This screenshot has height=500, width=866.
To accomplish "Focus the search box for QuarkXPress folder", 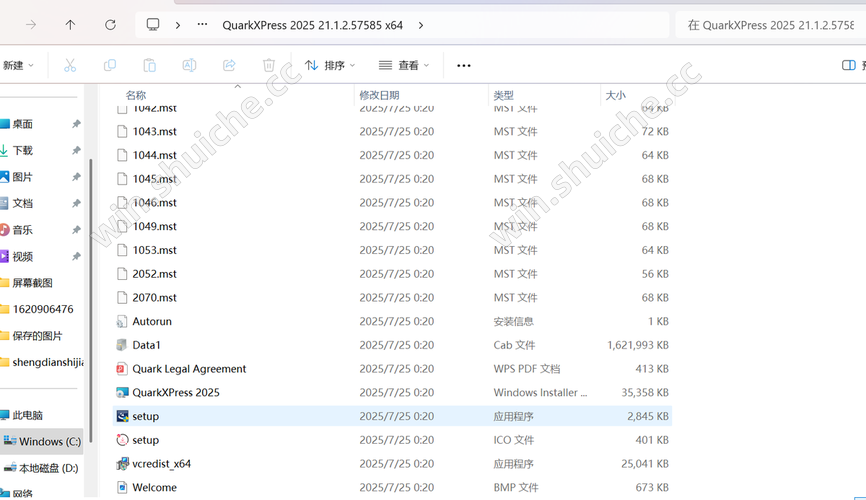I will (x=770, y=25).
